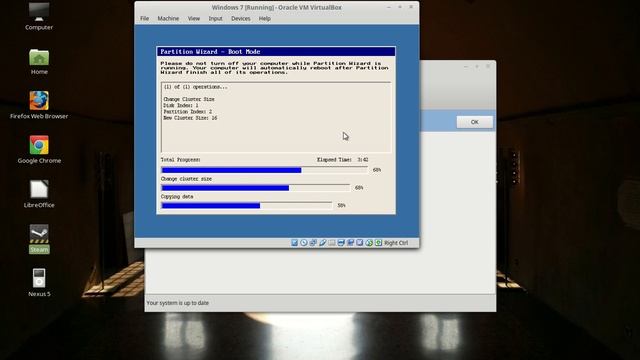Select the Nexus 5 device desktop icon
This screenshot has width=640, height=360.
click(x=39, y=283)
